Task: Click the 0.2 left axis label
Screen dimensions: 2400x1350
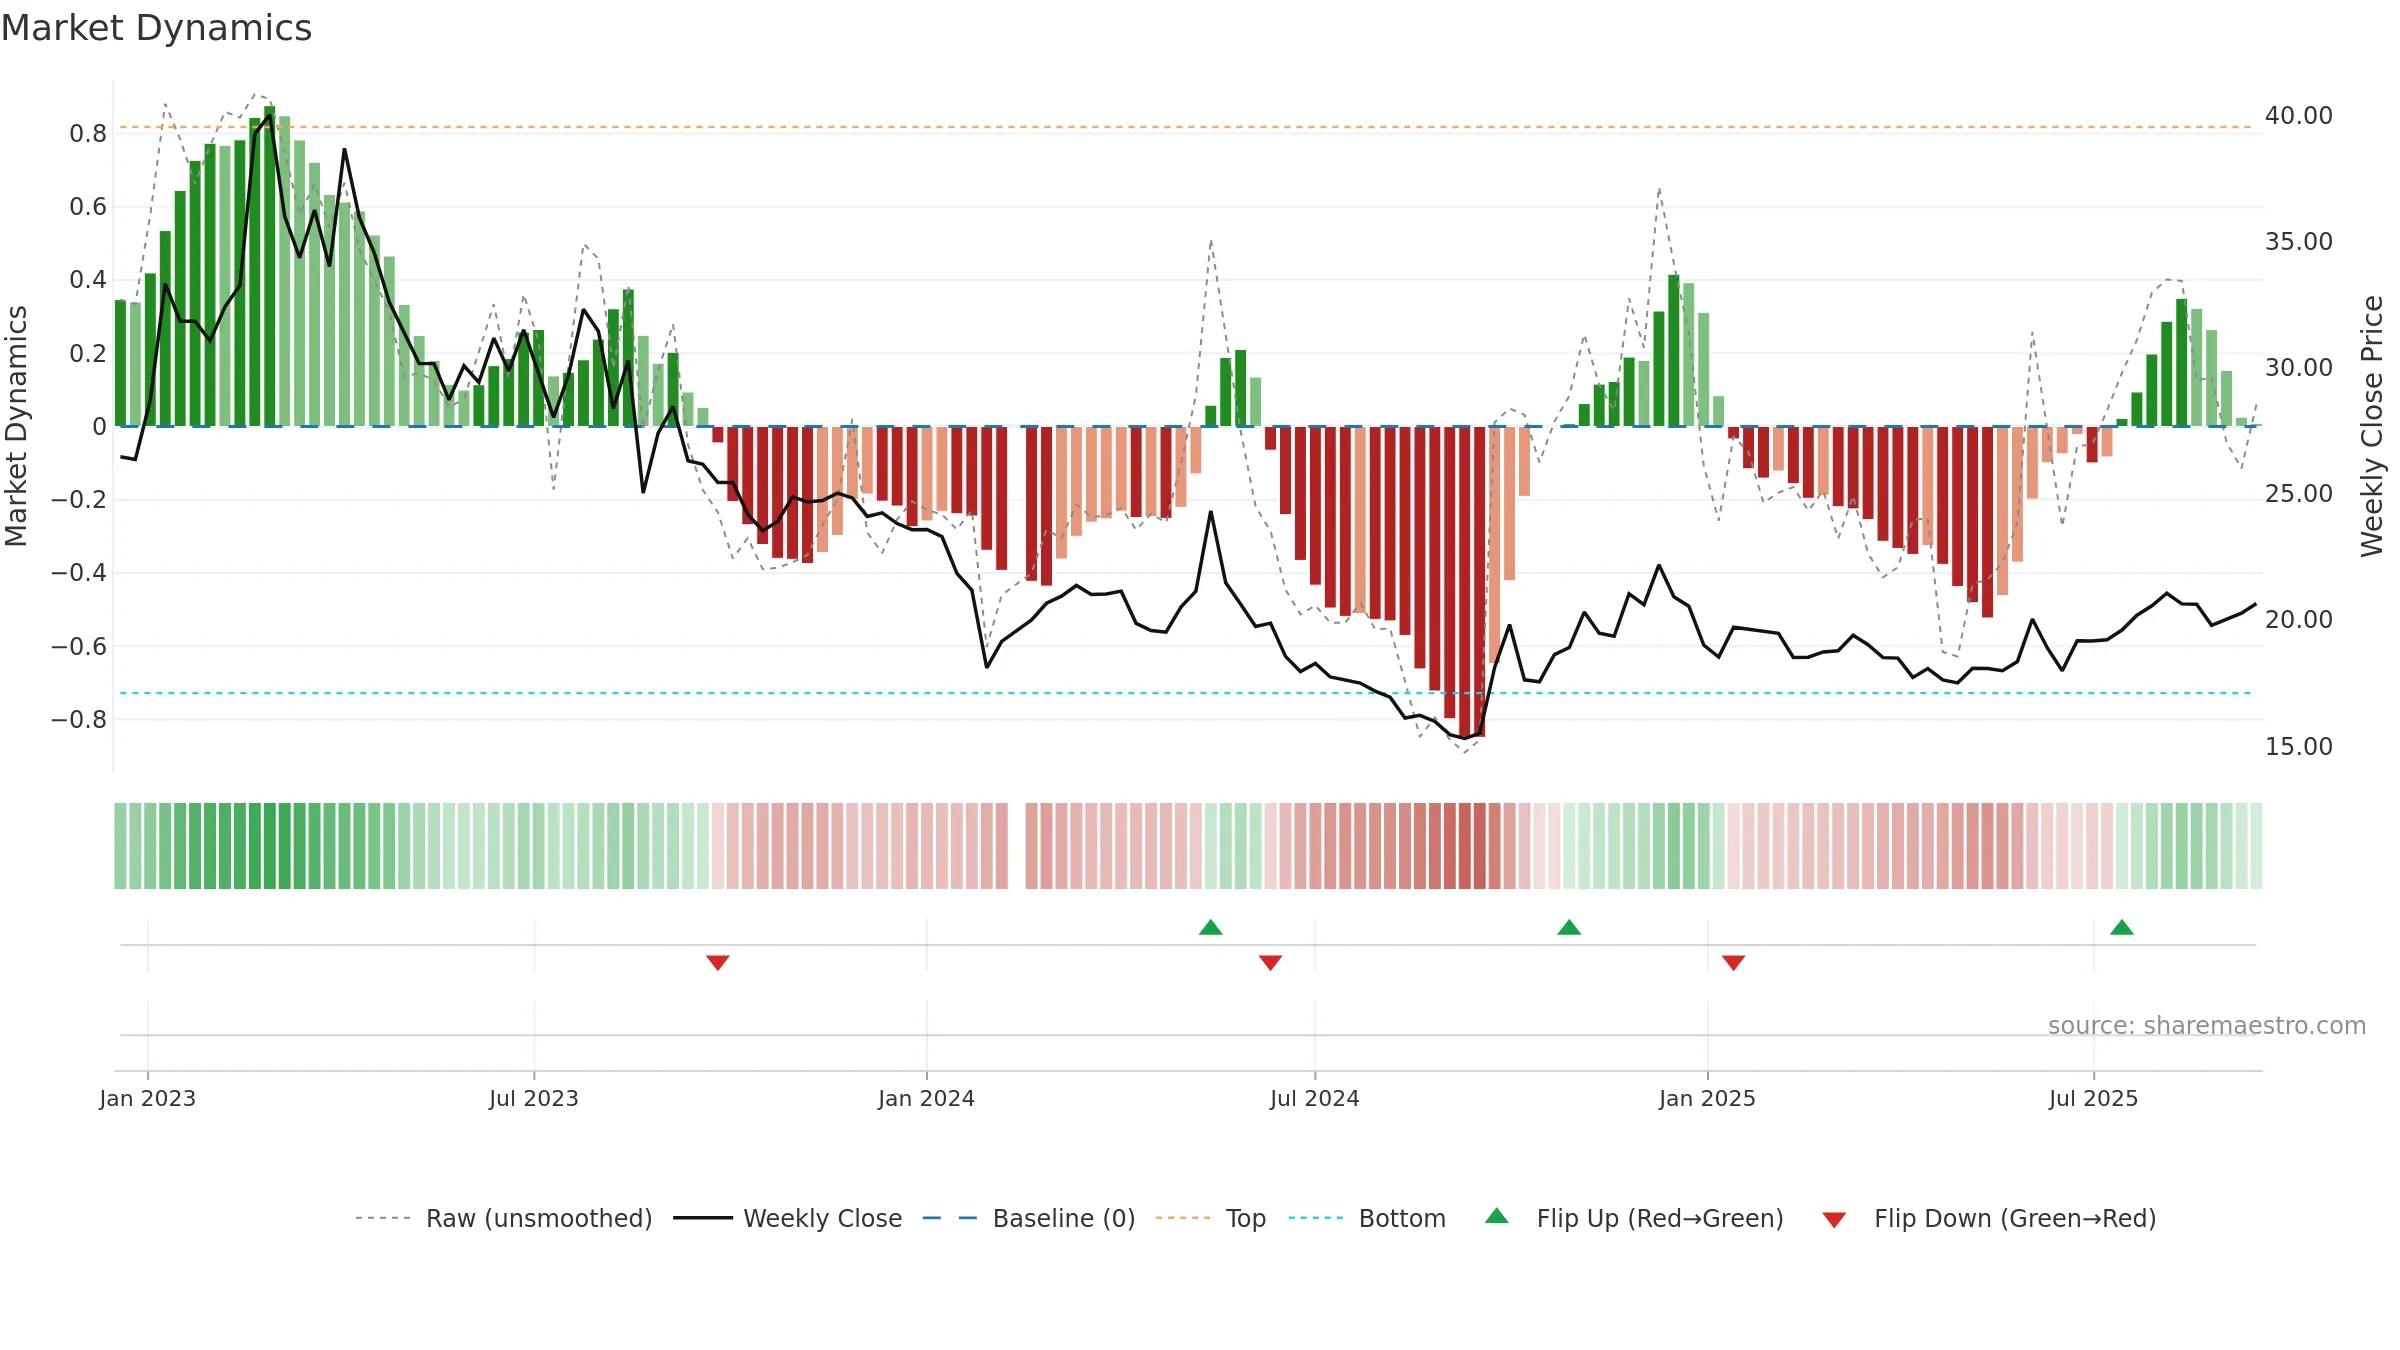Action: (x=88, y=354)
